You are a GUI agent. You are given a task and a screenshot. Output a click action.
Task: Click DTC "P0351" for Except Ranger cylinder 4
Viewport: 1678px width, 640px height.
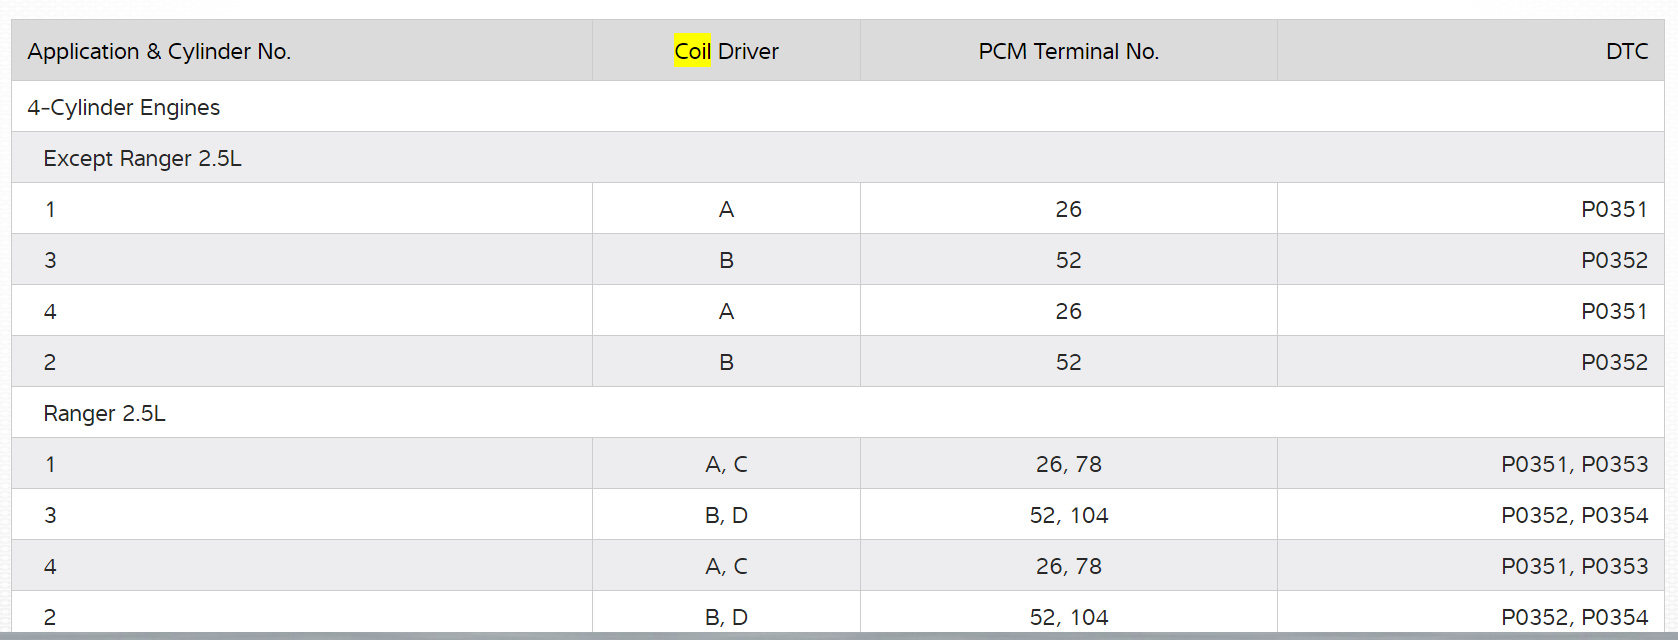click(1614, 311)
